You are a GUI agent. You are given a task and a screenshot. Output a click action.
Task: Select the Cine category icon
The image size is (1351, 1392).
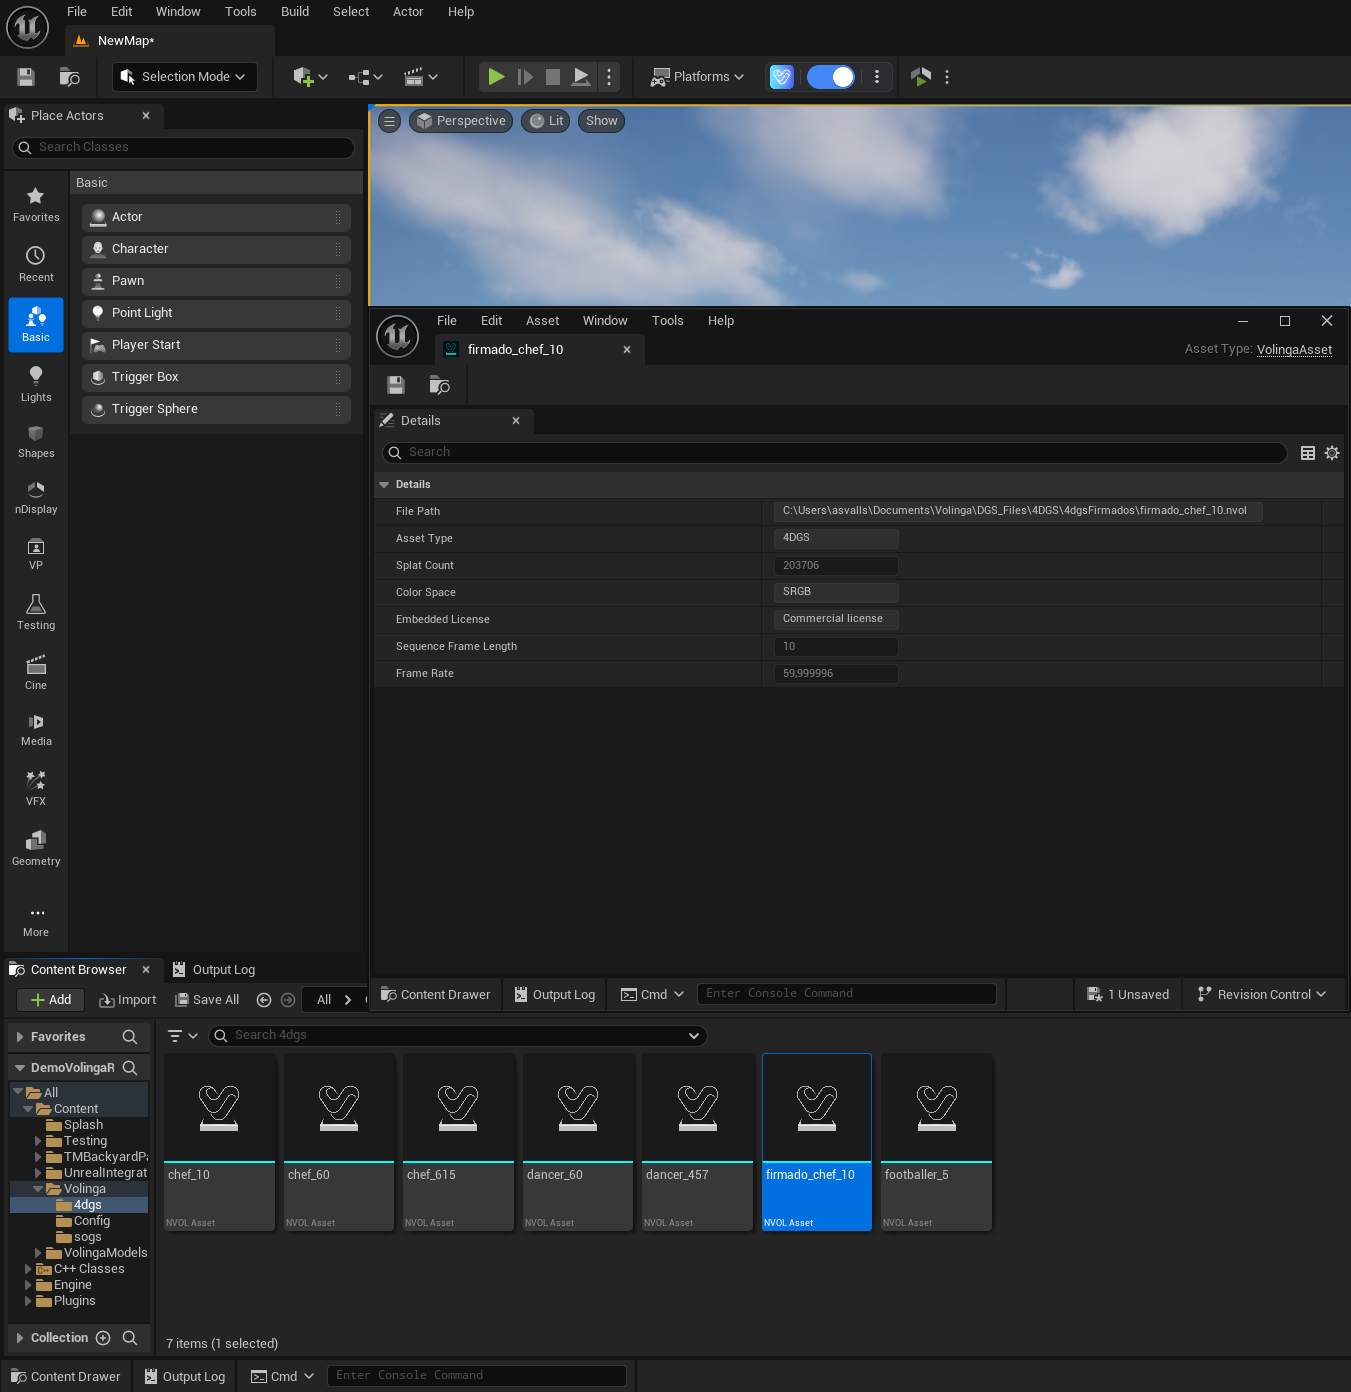click(36, 672)
